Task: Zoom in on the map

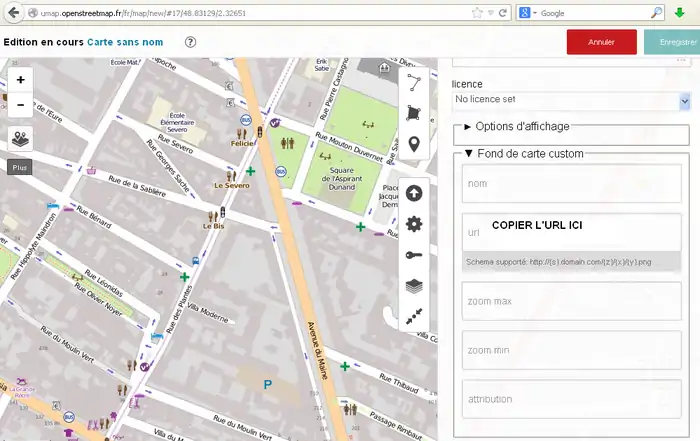Action: [21, 80]
